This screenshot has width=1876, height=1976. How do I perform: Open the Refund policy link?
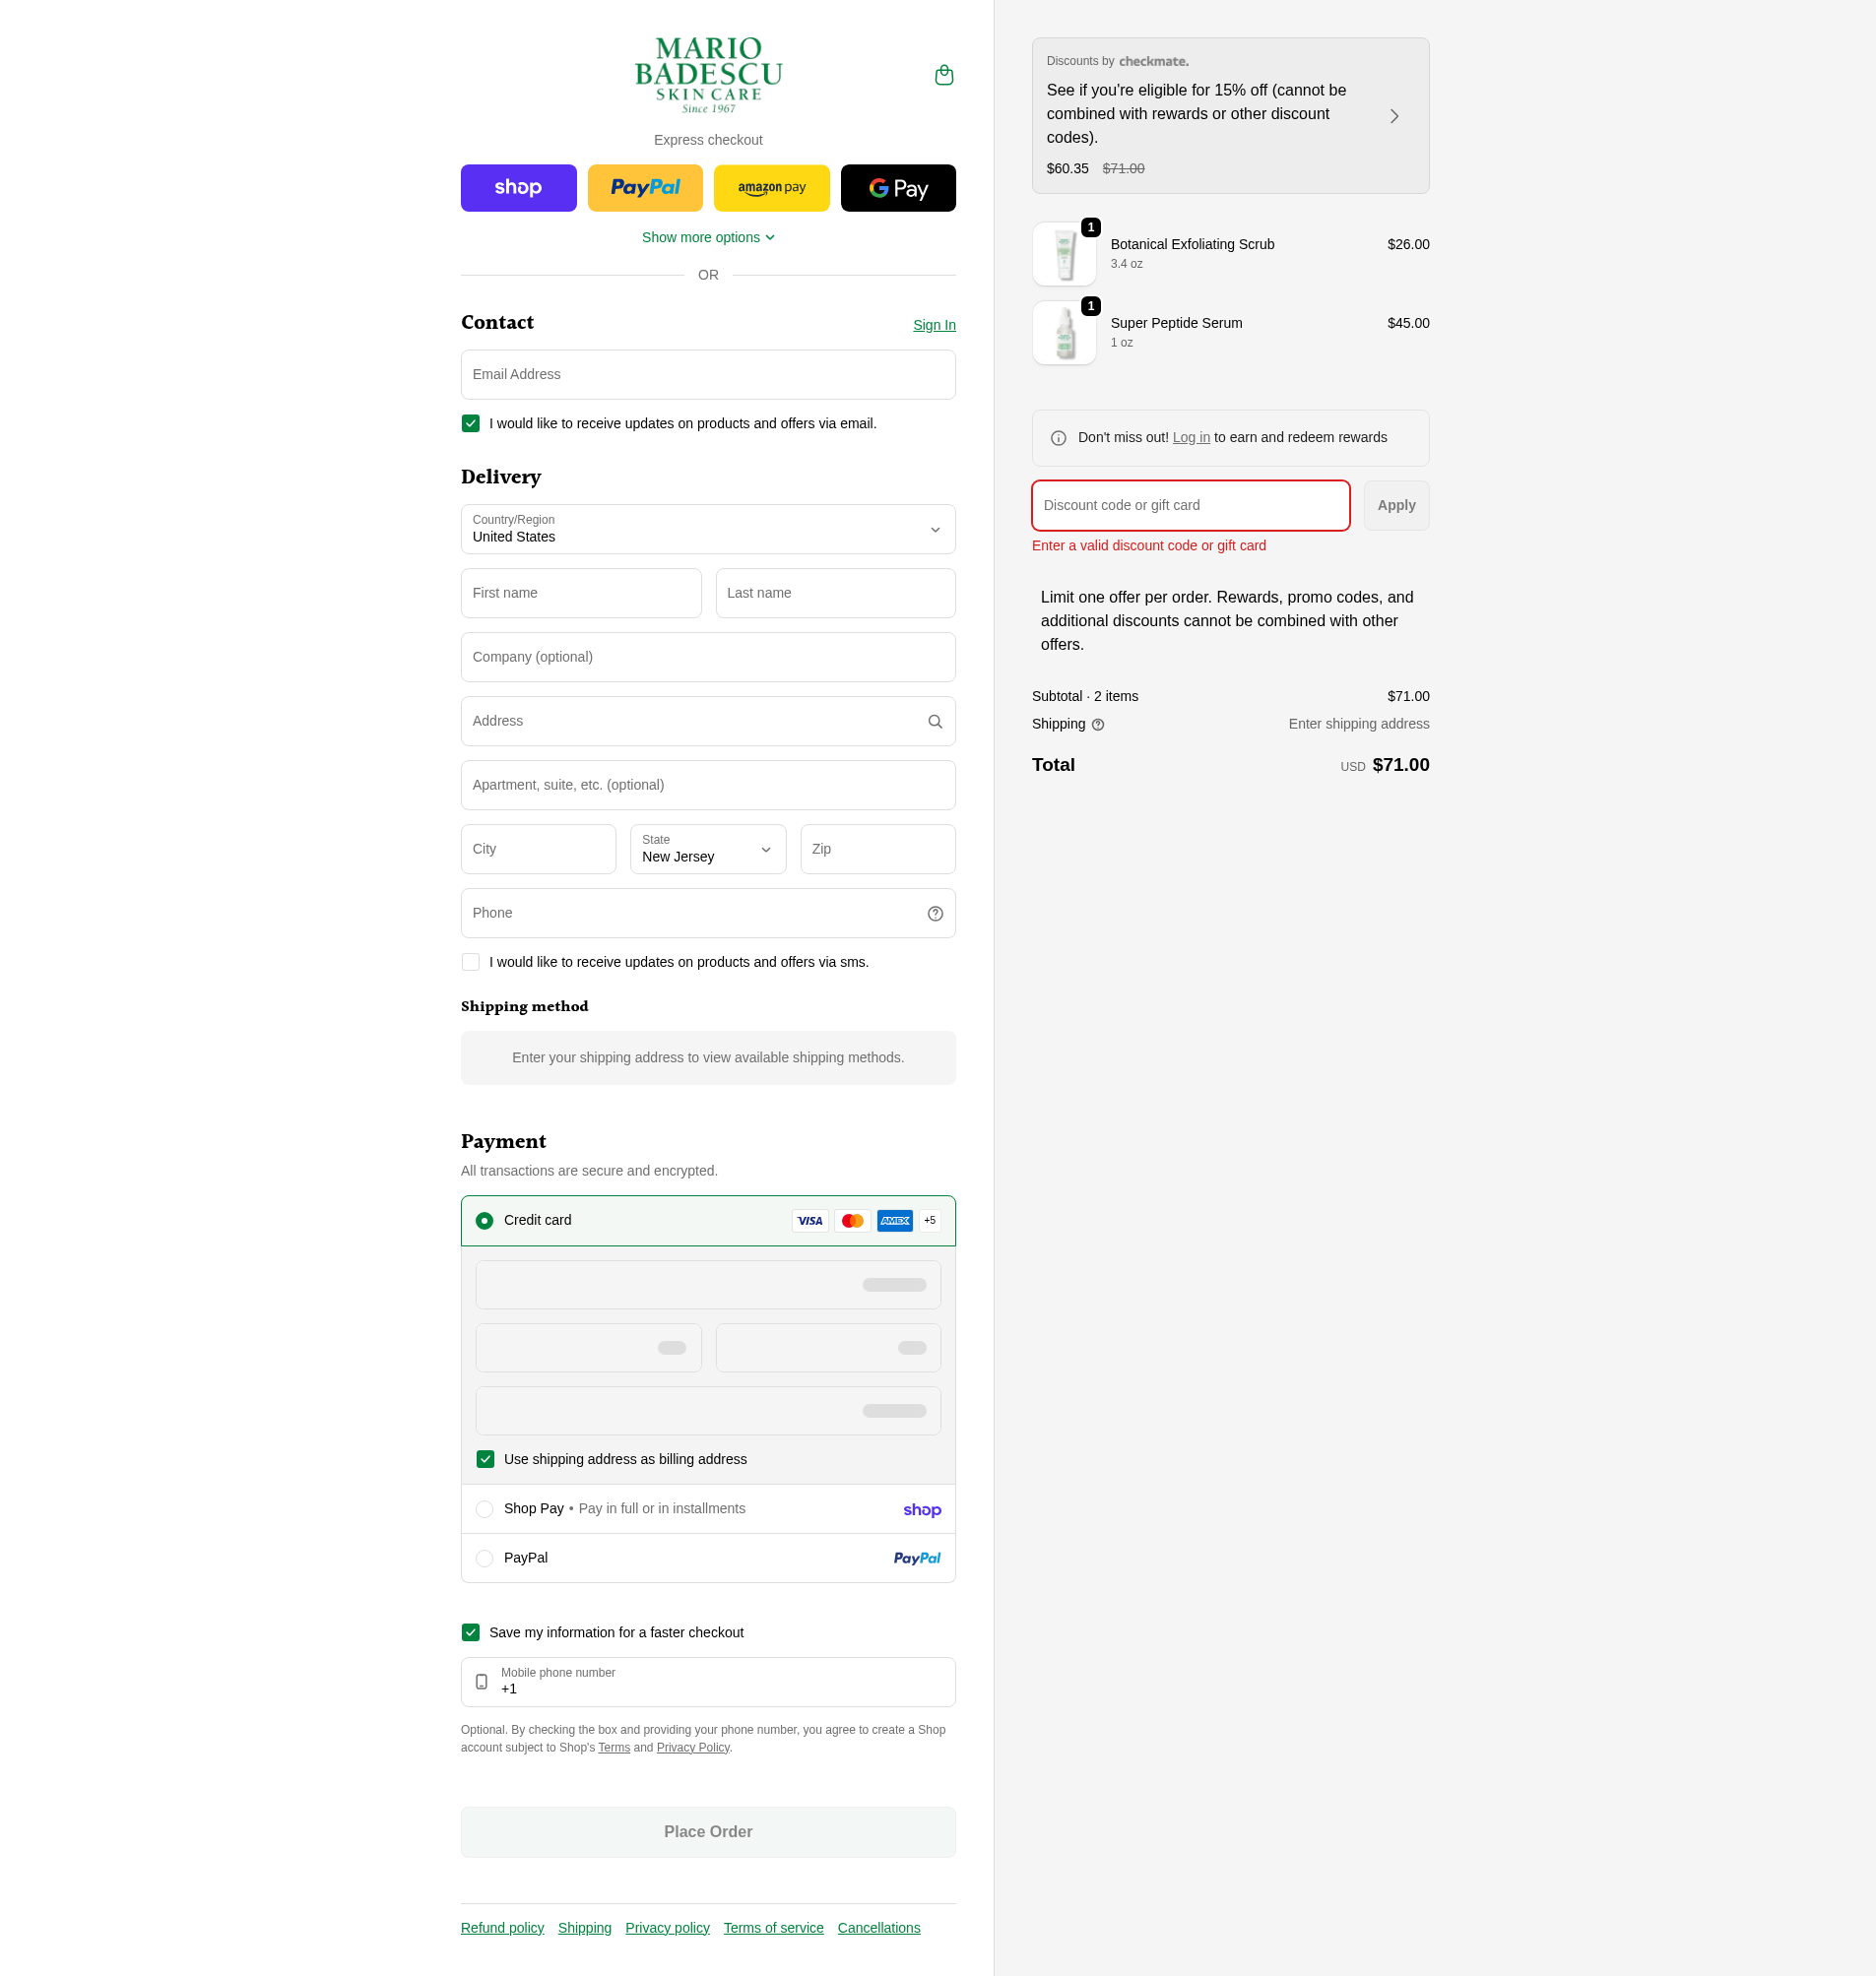pyautogui.click(x=502, y=1928)
